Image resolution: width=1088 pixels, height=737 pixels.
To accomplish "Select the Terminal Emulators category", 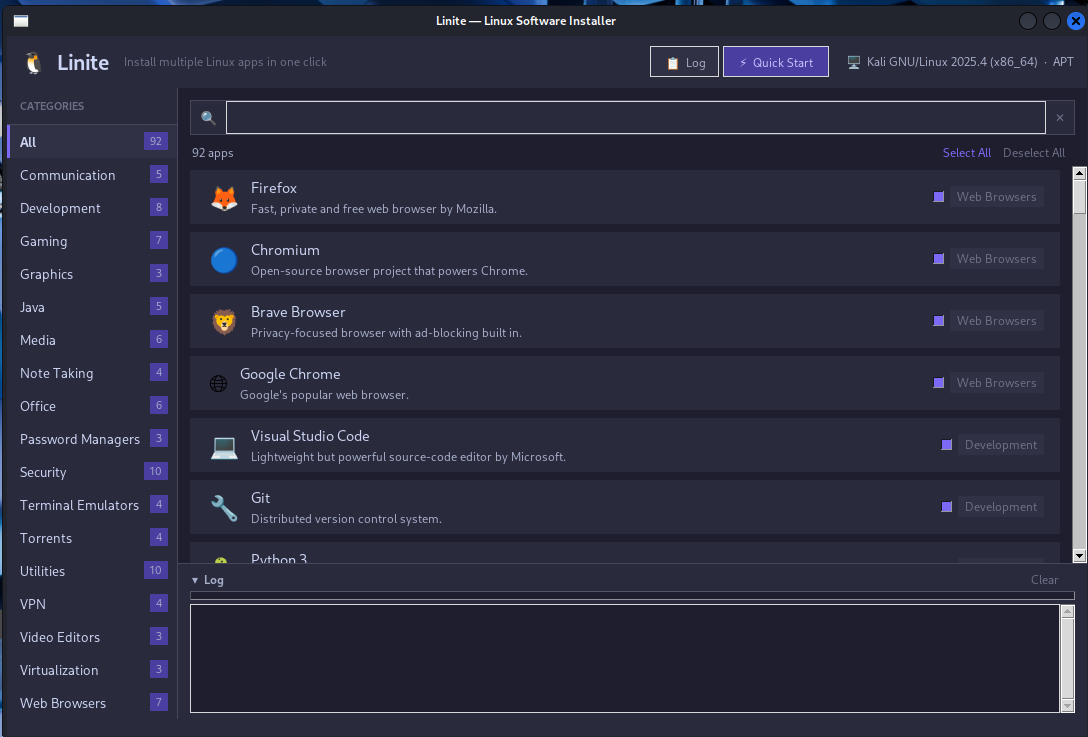I will tap(90, 505).
